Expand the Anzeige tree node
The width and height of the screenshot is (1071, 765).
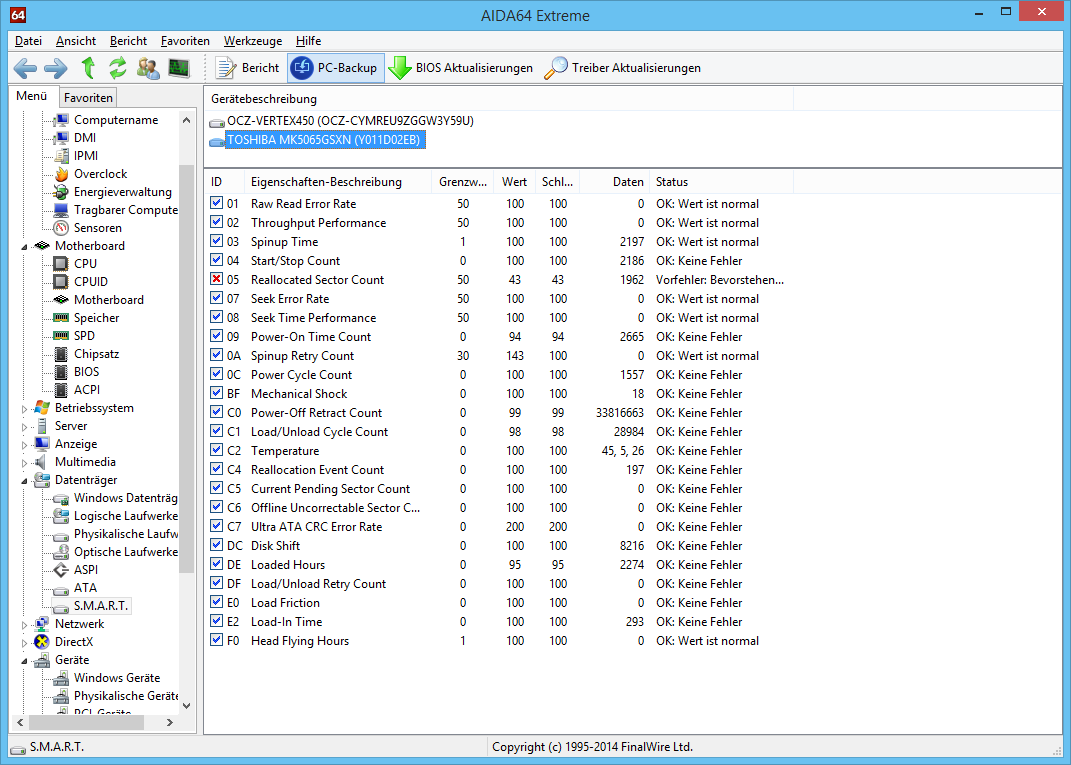[x=25, y=445]
